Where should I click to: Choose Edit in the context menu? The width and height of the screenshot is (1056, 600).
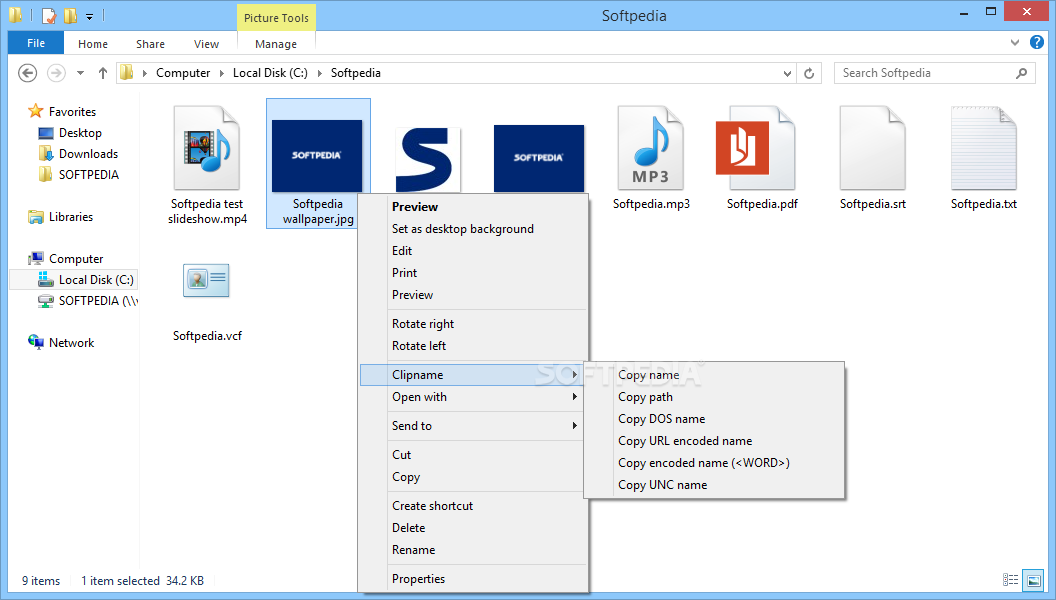402,251
